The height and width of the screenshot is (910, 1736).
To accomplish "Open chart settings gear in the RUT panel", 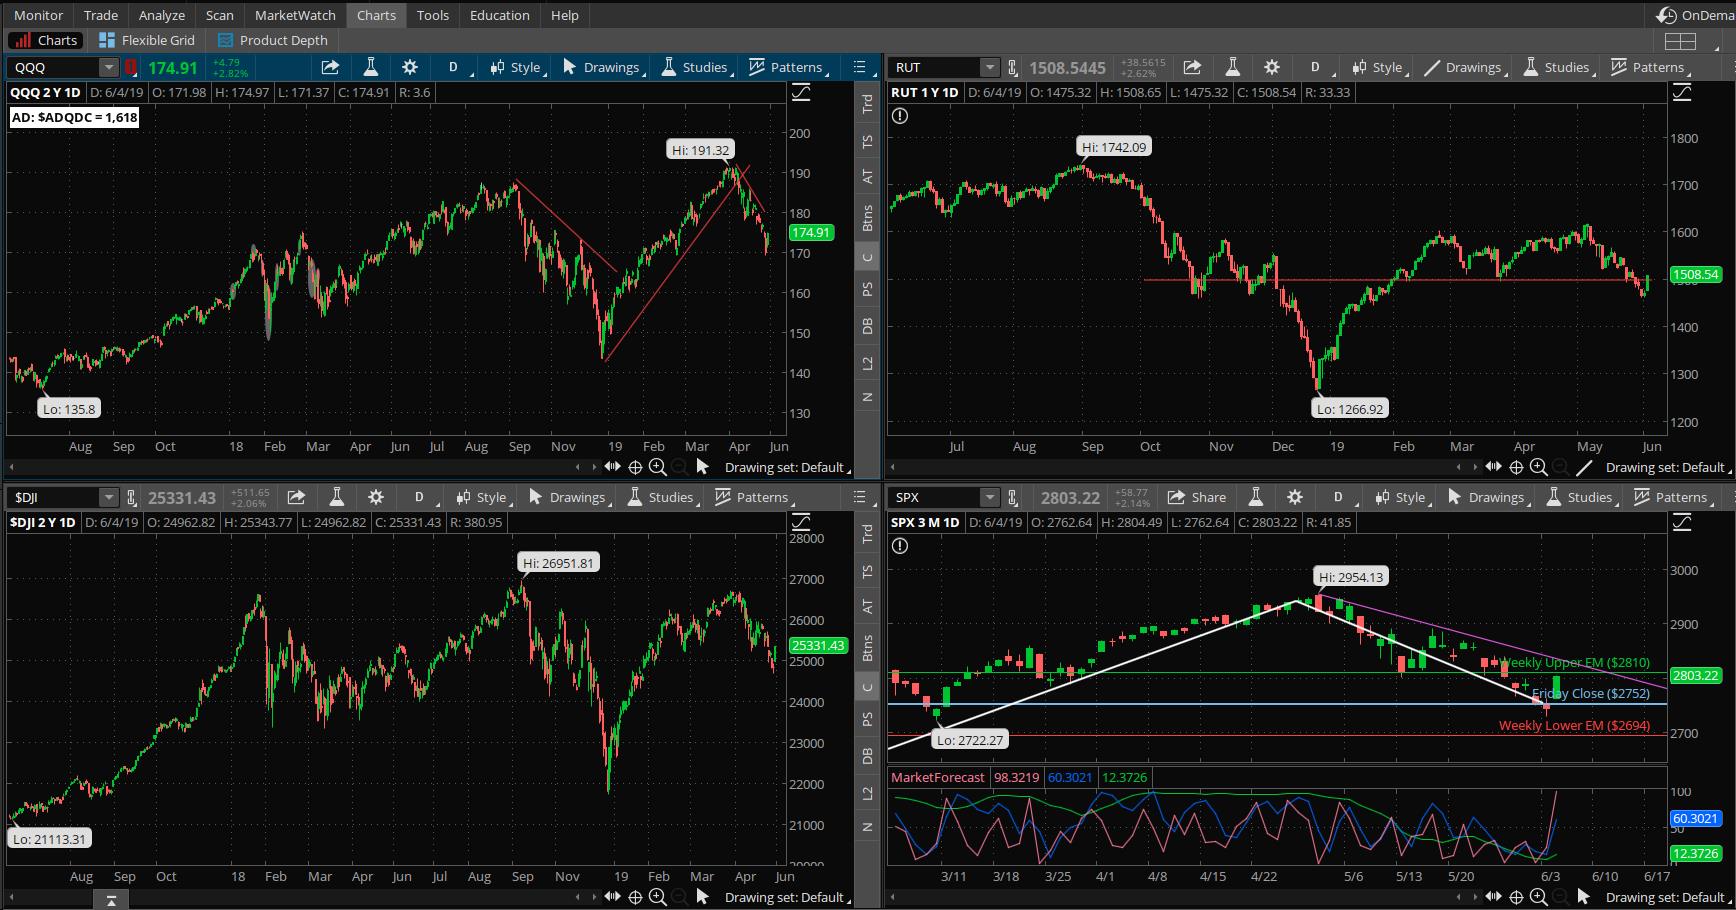I will pyautogui.click(x=1271, y=67).
